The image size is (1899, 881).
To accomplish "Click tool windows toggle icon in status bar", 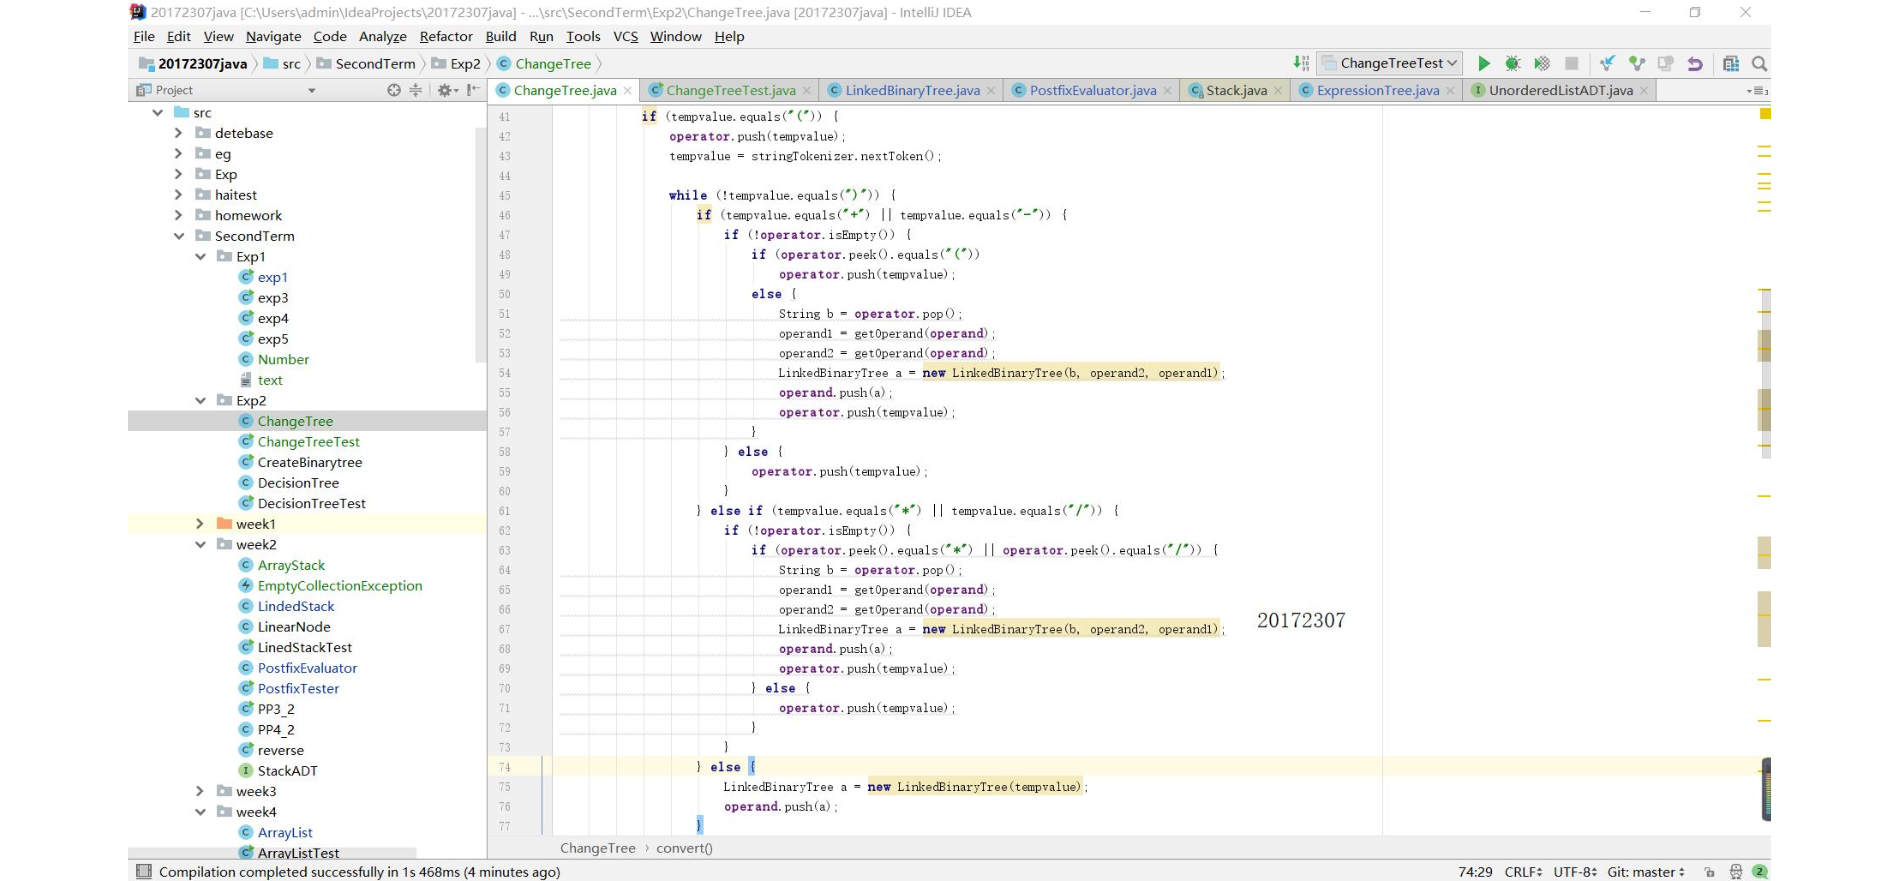I will point(144,872).
